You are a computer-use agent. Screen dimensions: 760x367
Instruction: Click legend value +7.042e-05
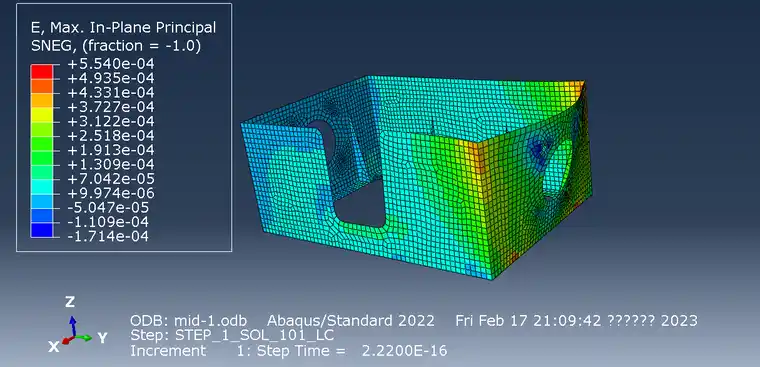coord(112,179)
